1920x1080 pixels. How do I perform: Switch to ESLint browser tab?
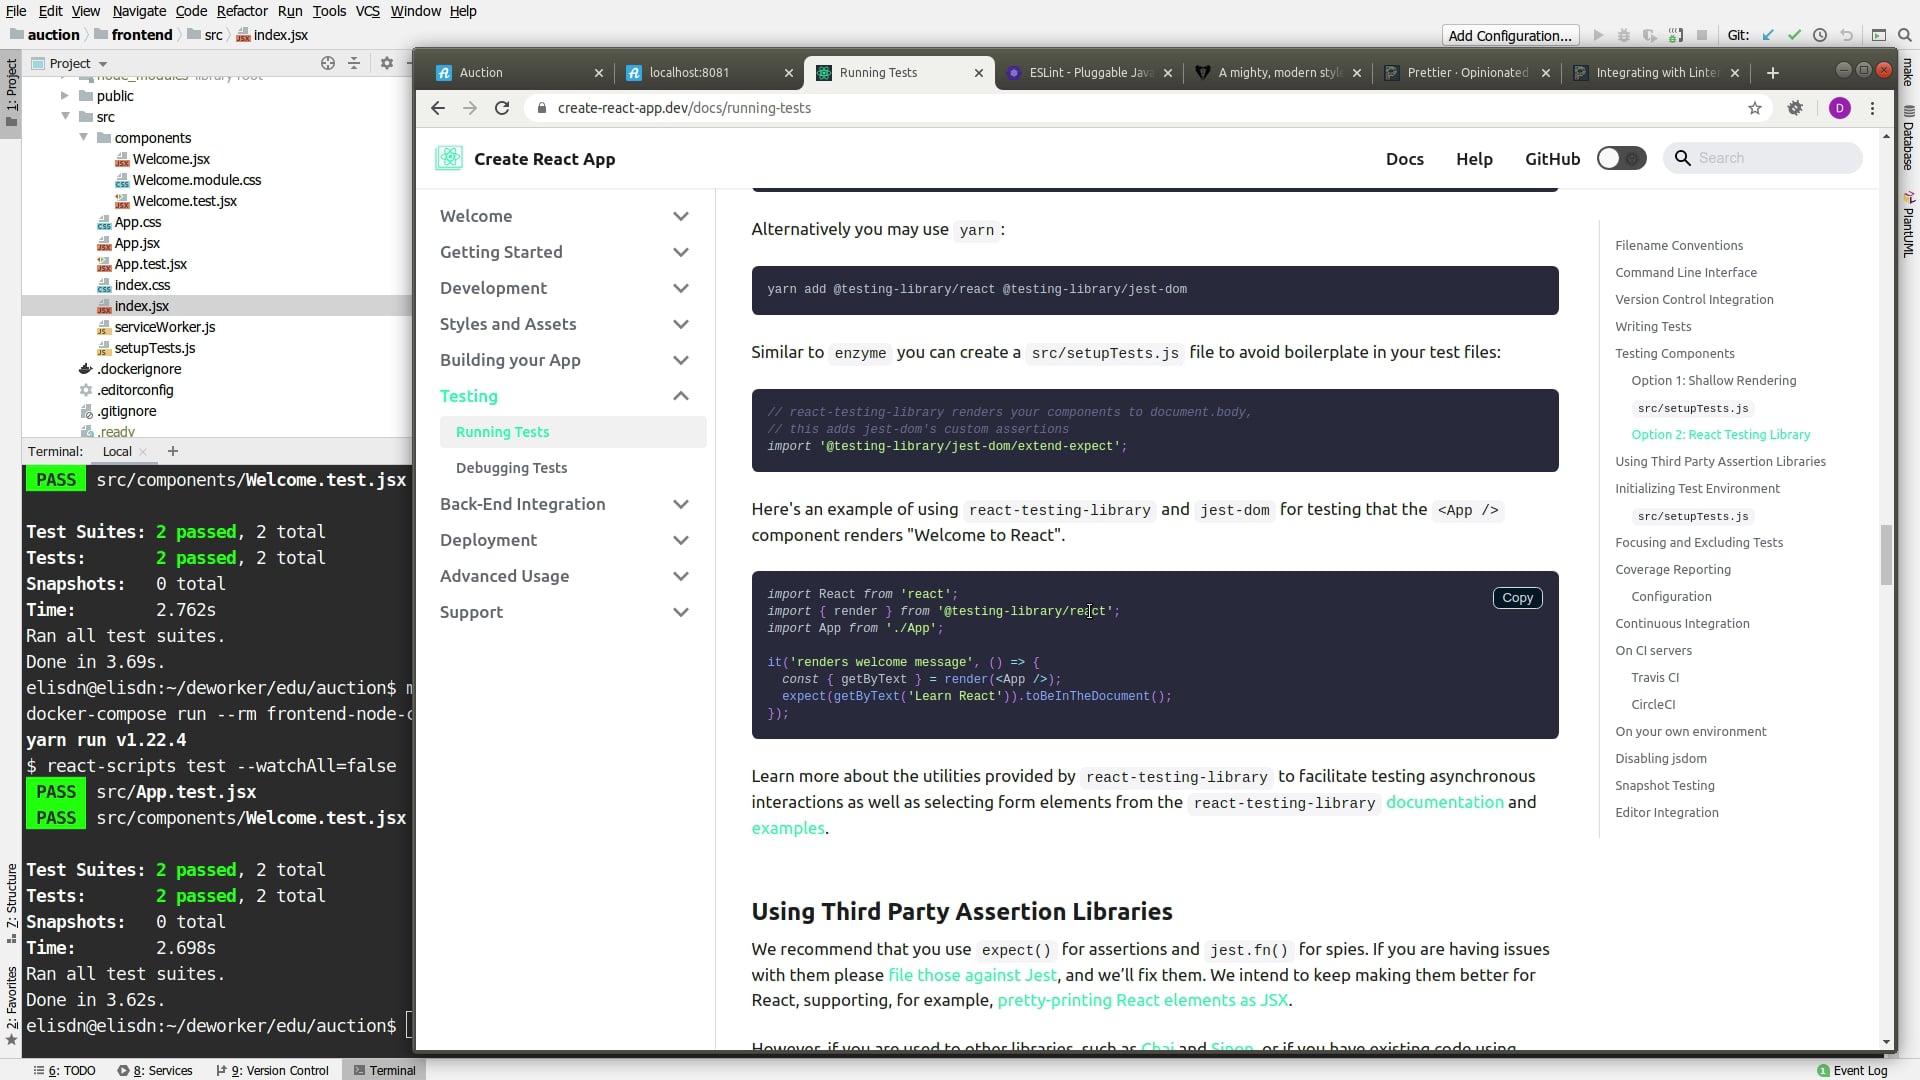pos(1087,73)
